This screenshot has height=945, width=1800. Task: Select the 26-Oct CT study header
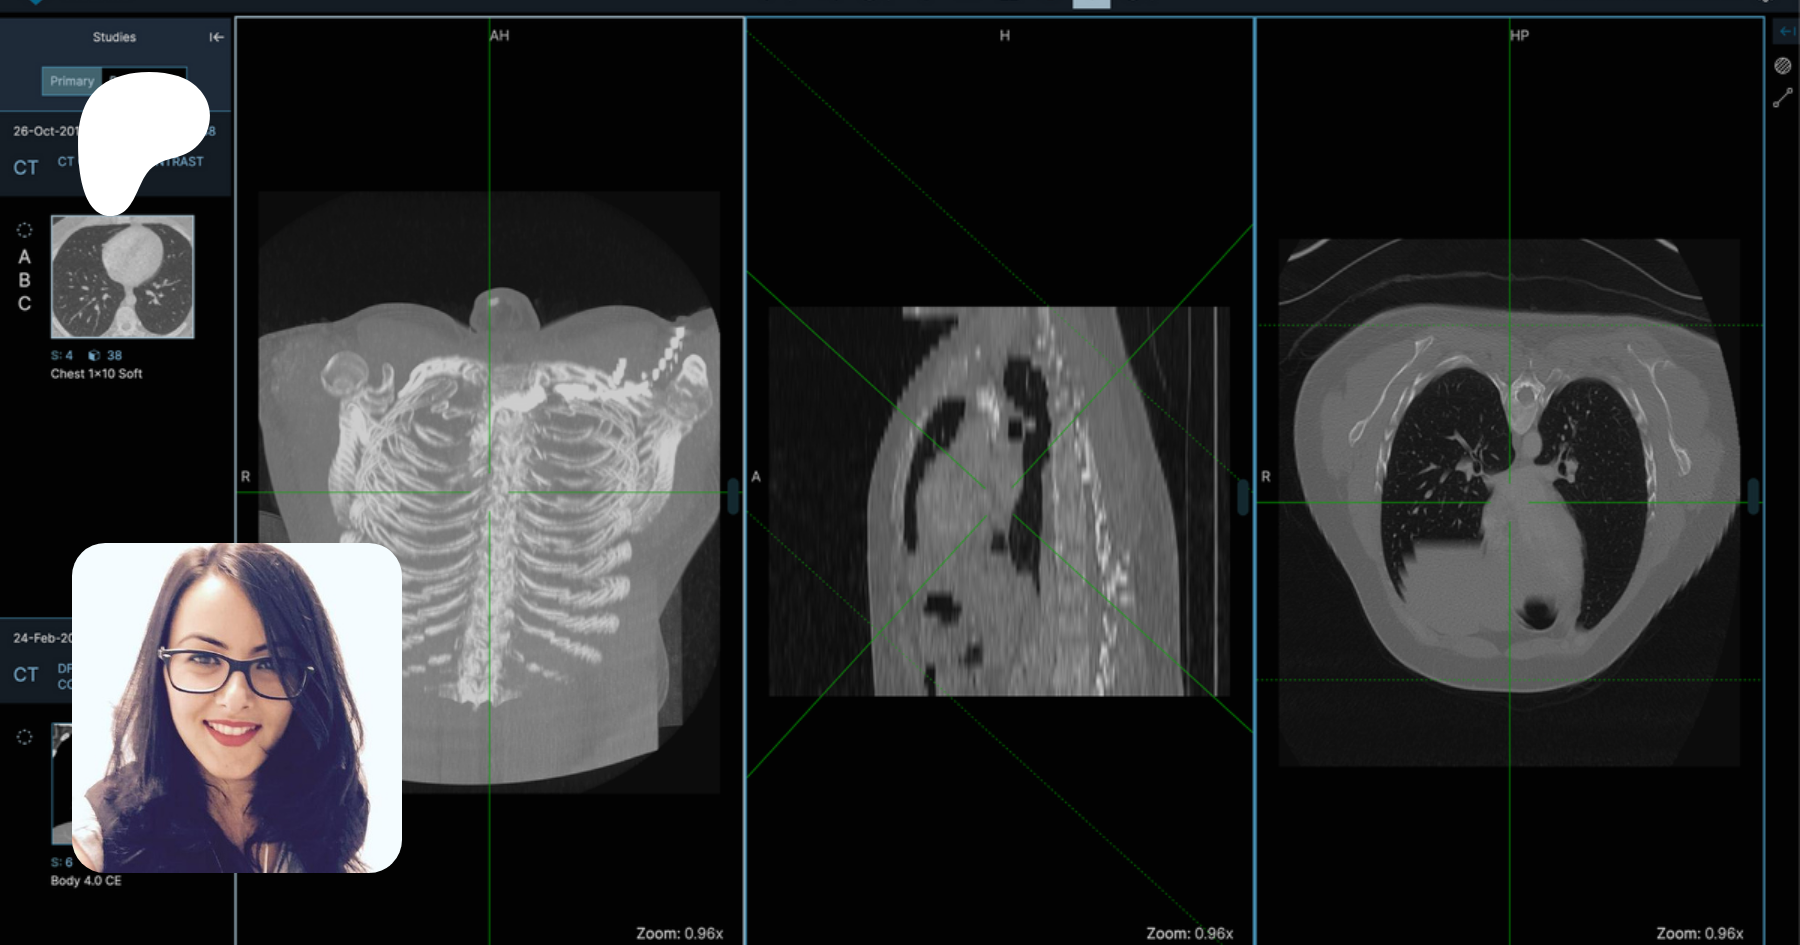click(x=40, y=150)
